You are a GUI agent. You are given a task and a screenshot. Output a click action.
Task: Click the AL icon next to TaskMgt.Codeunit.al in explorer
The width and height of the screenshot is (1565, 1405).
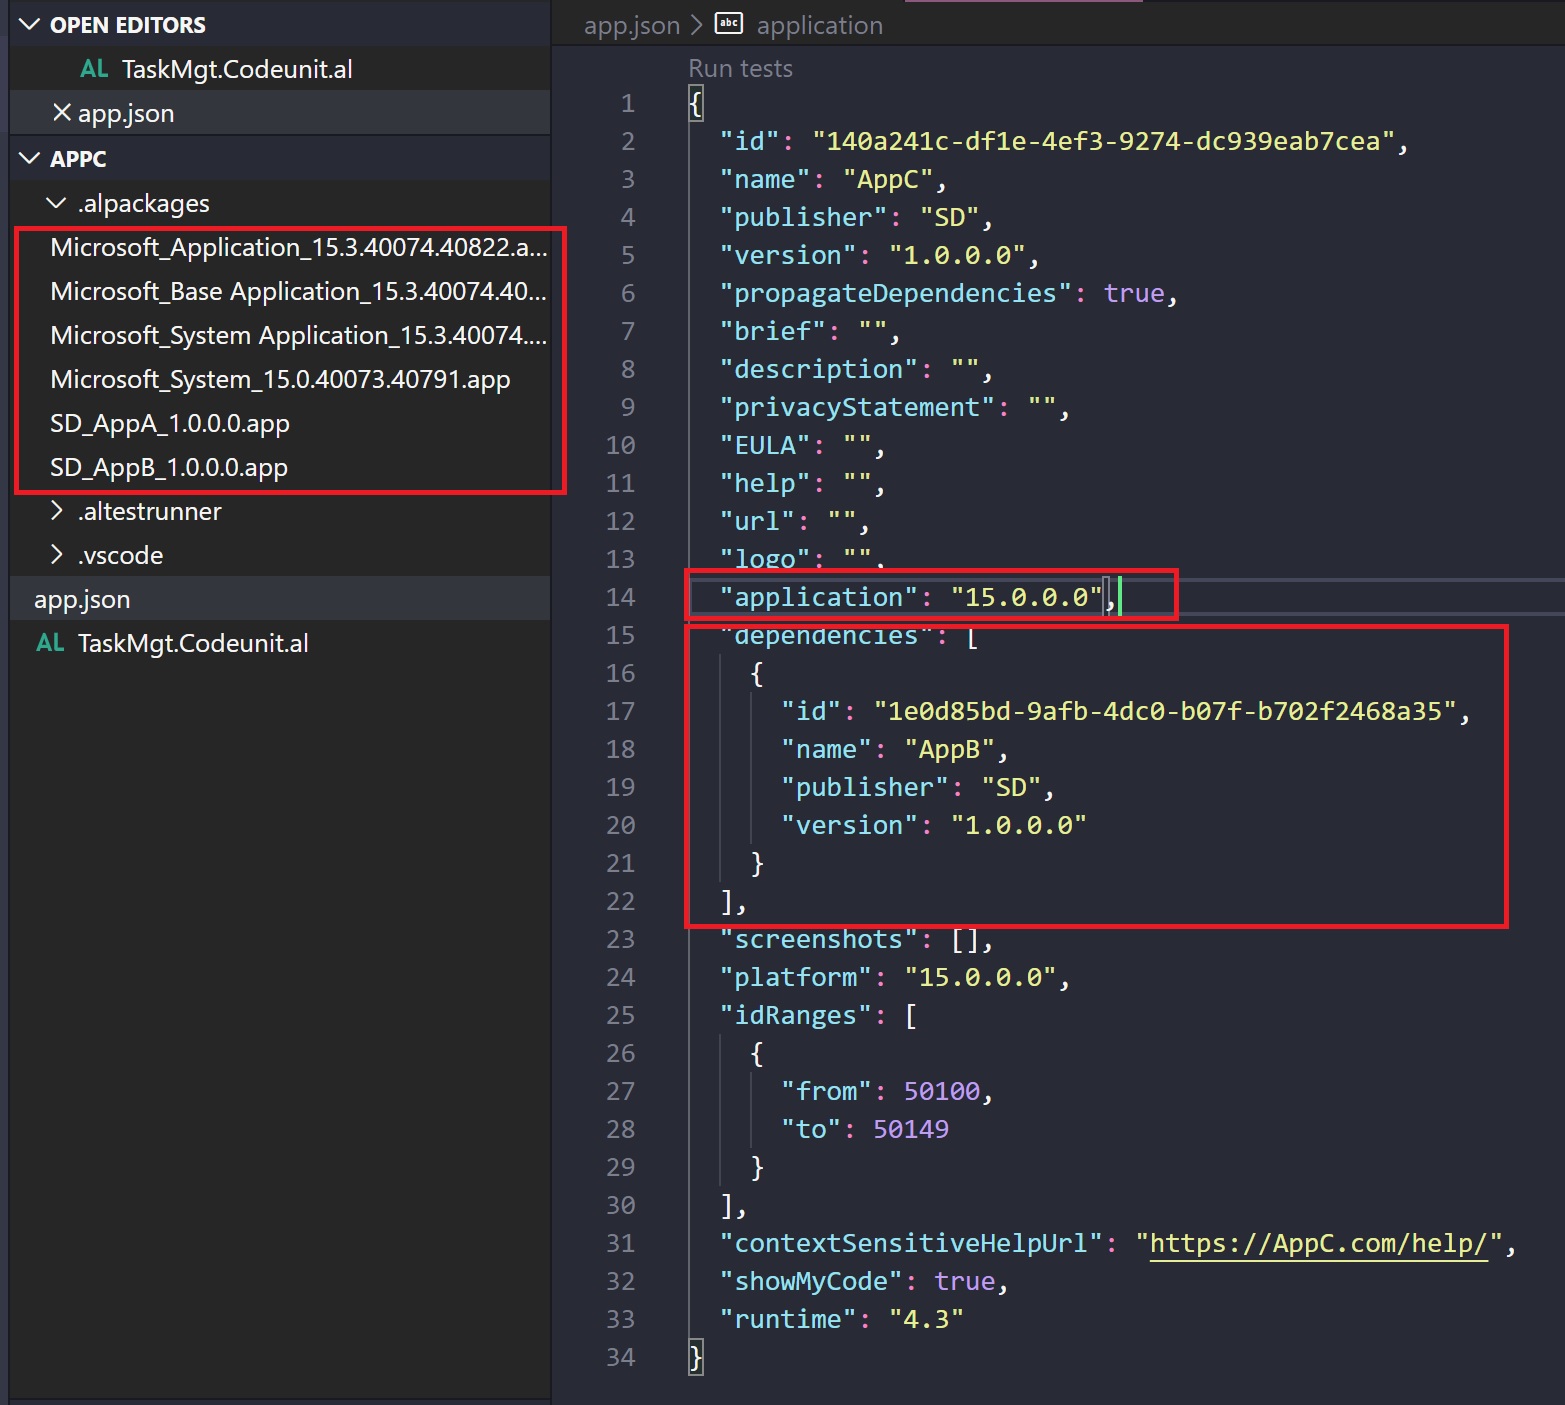coord(49,643)
